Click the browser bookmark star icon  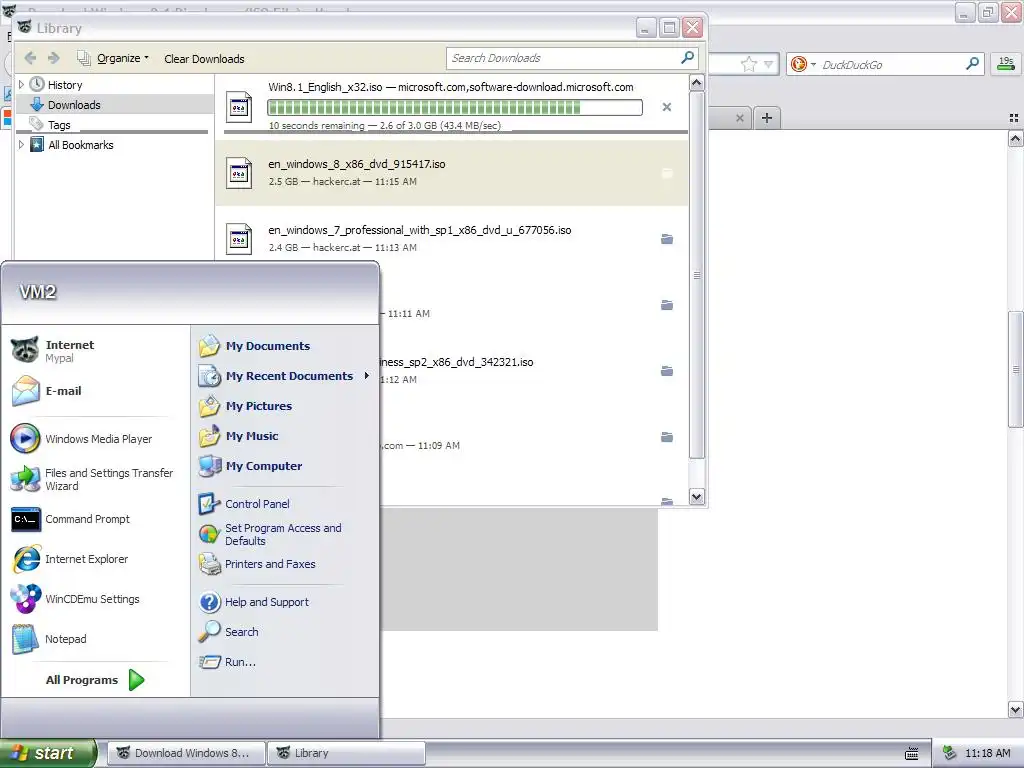tap(748, 64)
